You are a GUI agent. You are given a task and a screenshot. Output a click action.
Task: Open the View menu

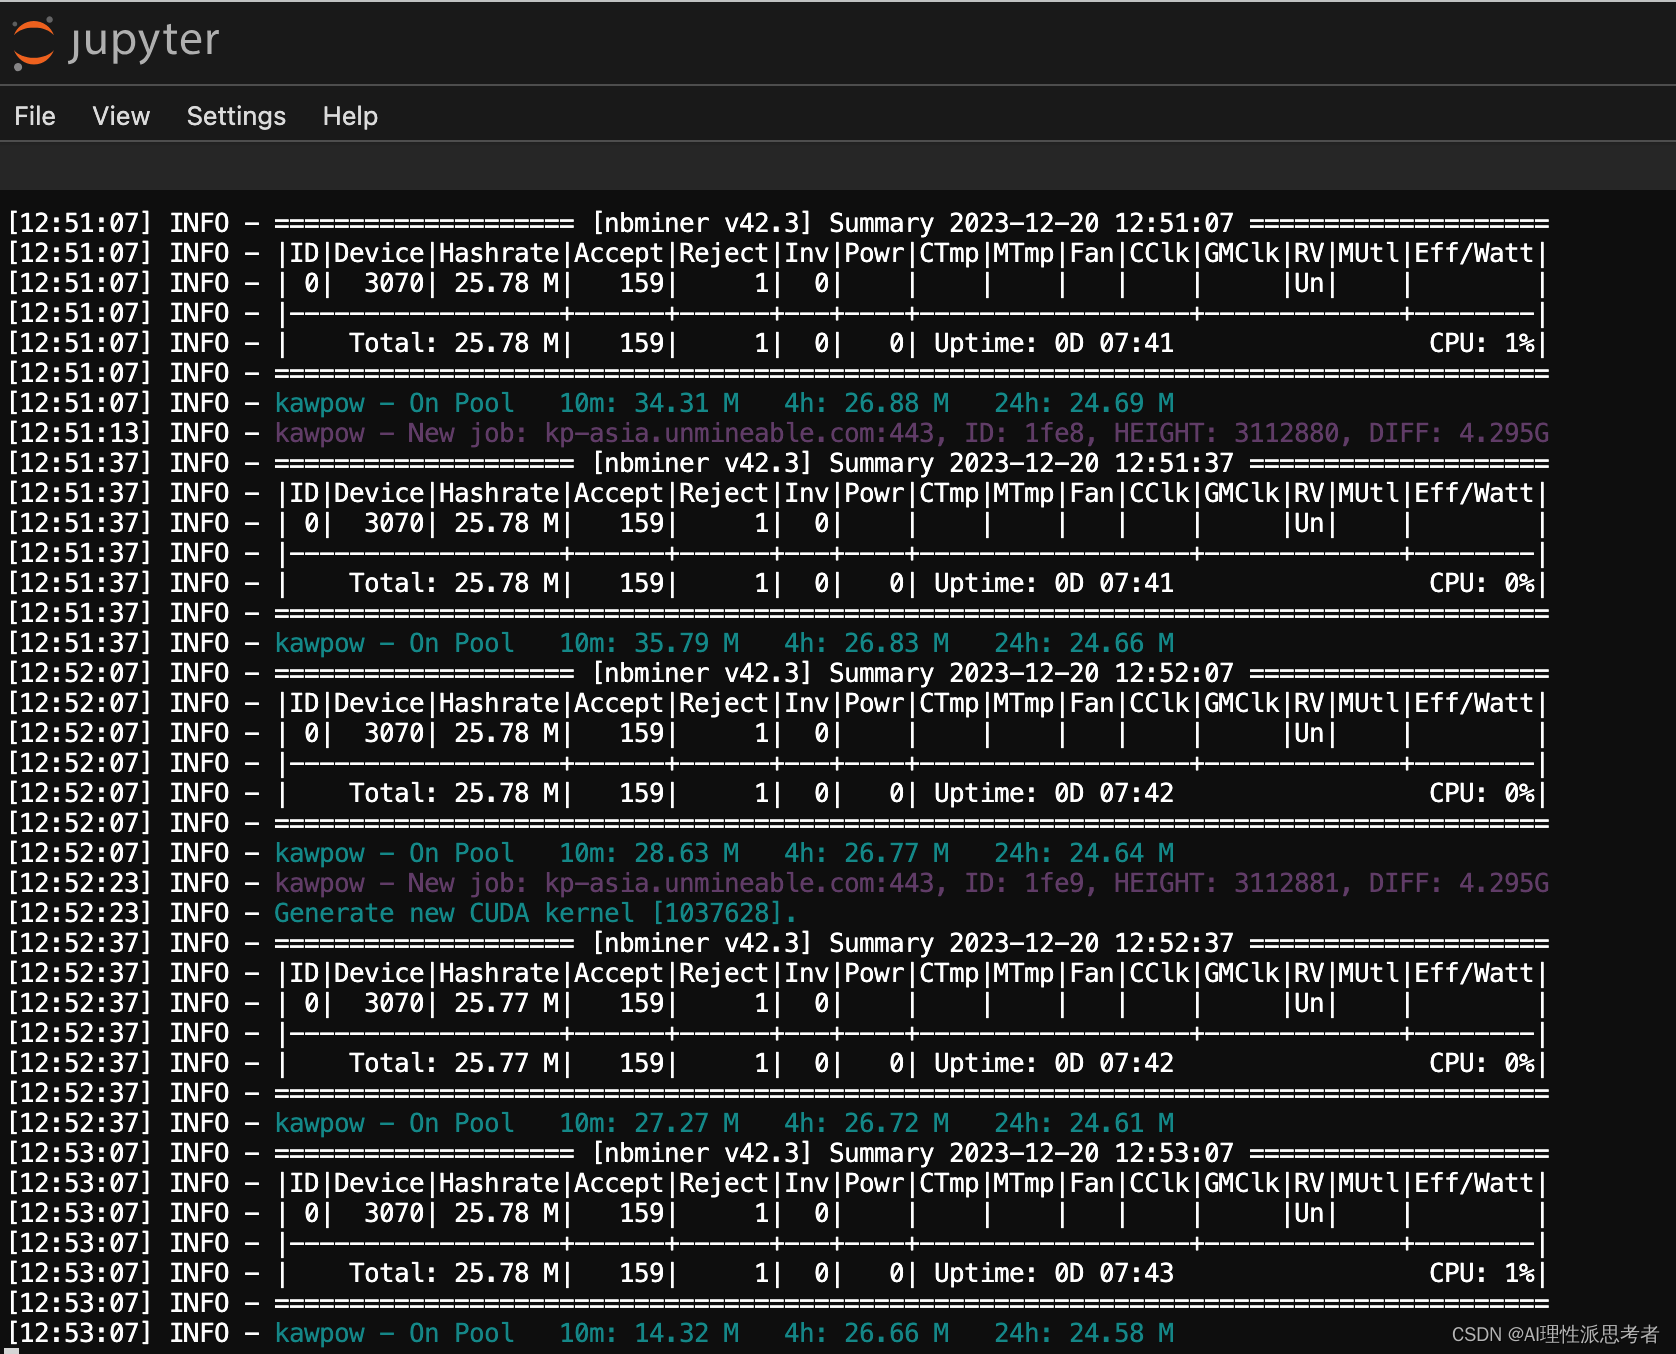point(121,116)
